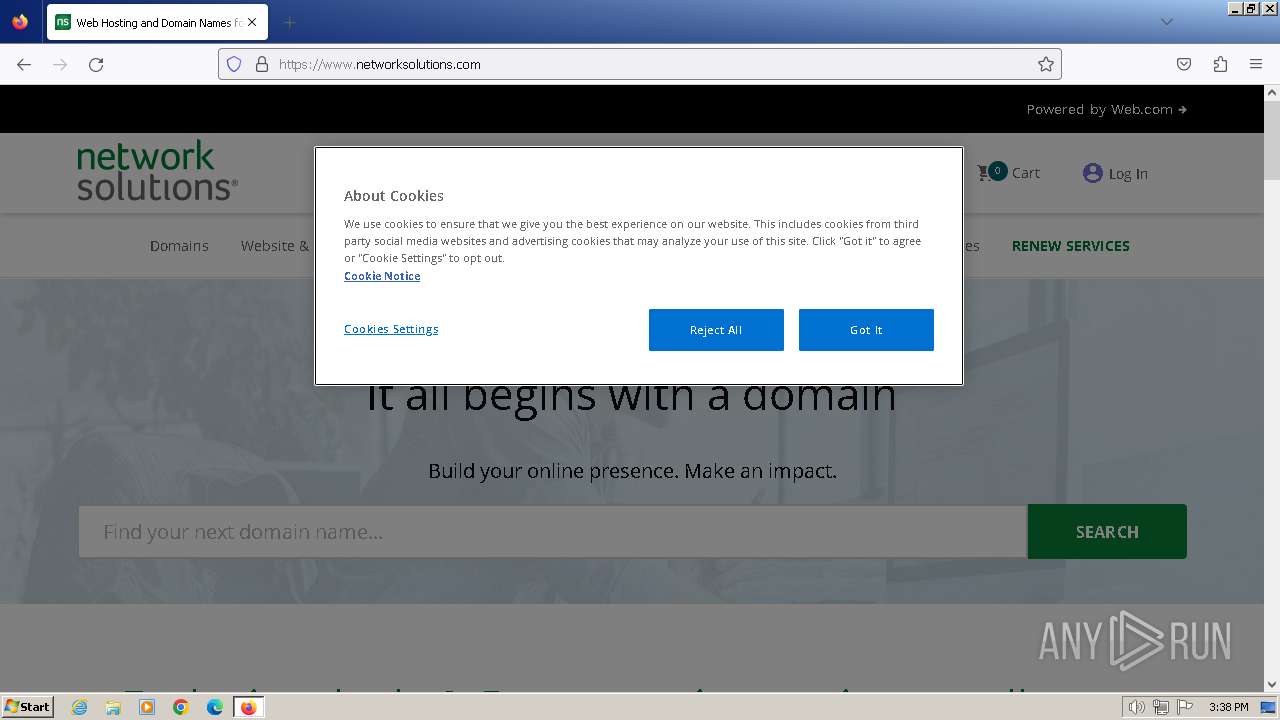
Task: Click the green SEARCH button
Action: 1107,531
